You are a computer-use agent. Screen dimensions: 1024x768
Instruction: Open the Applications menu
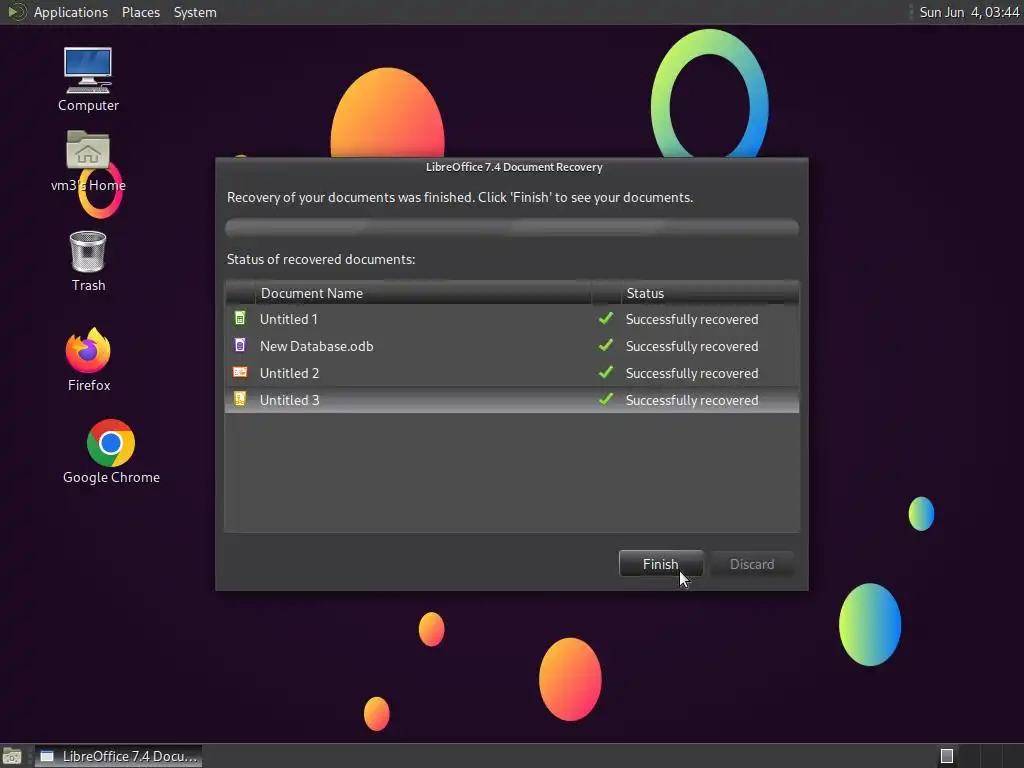tap(71, 12)
